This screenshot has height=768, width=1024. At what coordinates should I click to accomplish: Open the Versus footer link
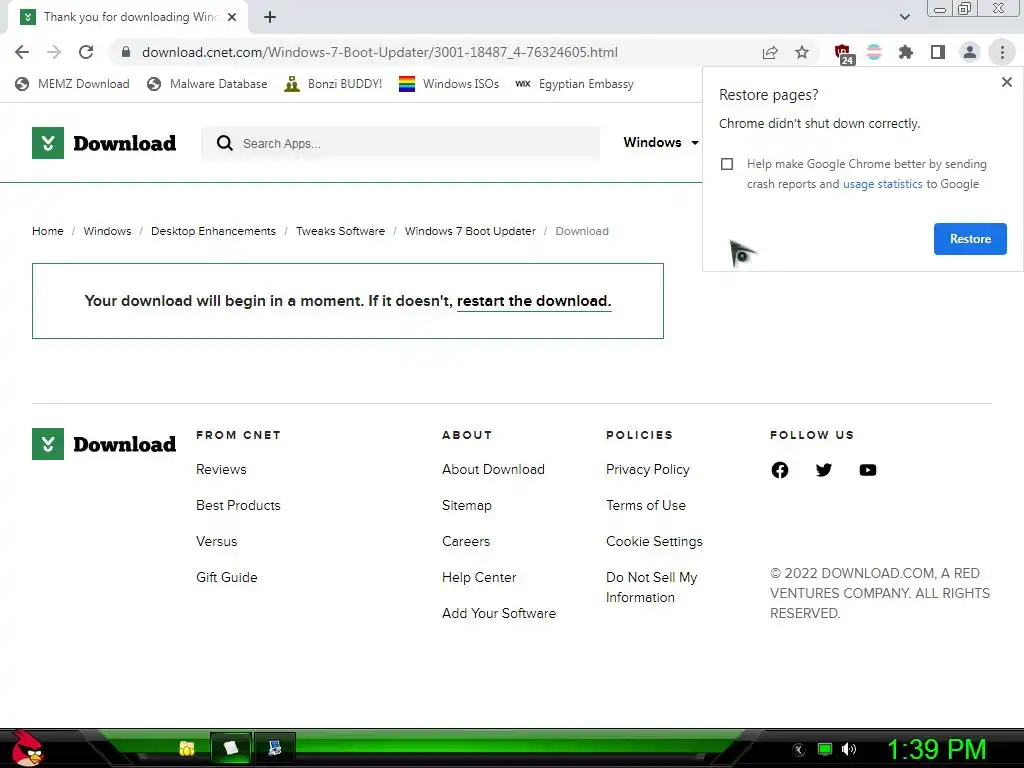pos(217,541)
